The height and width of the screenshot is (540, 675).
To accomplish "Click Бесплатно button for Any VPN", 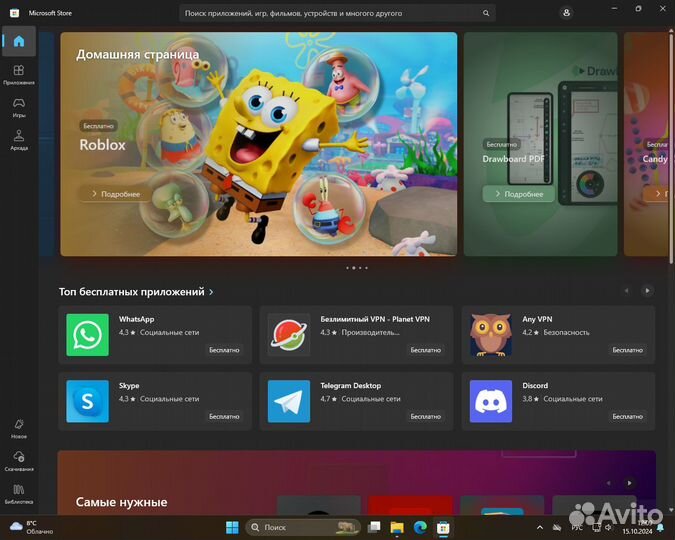I will 628,350.
